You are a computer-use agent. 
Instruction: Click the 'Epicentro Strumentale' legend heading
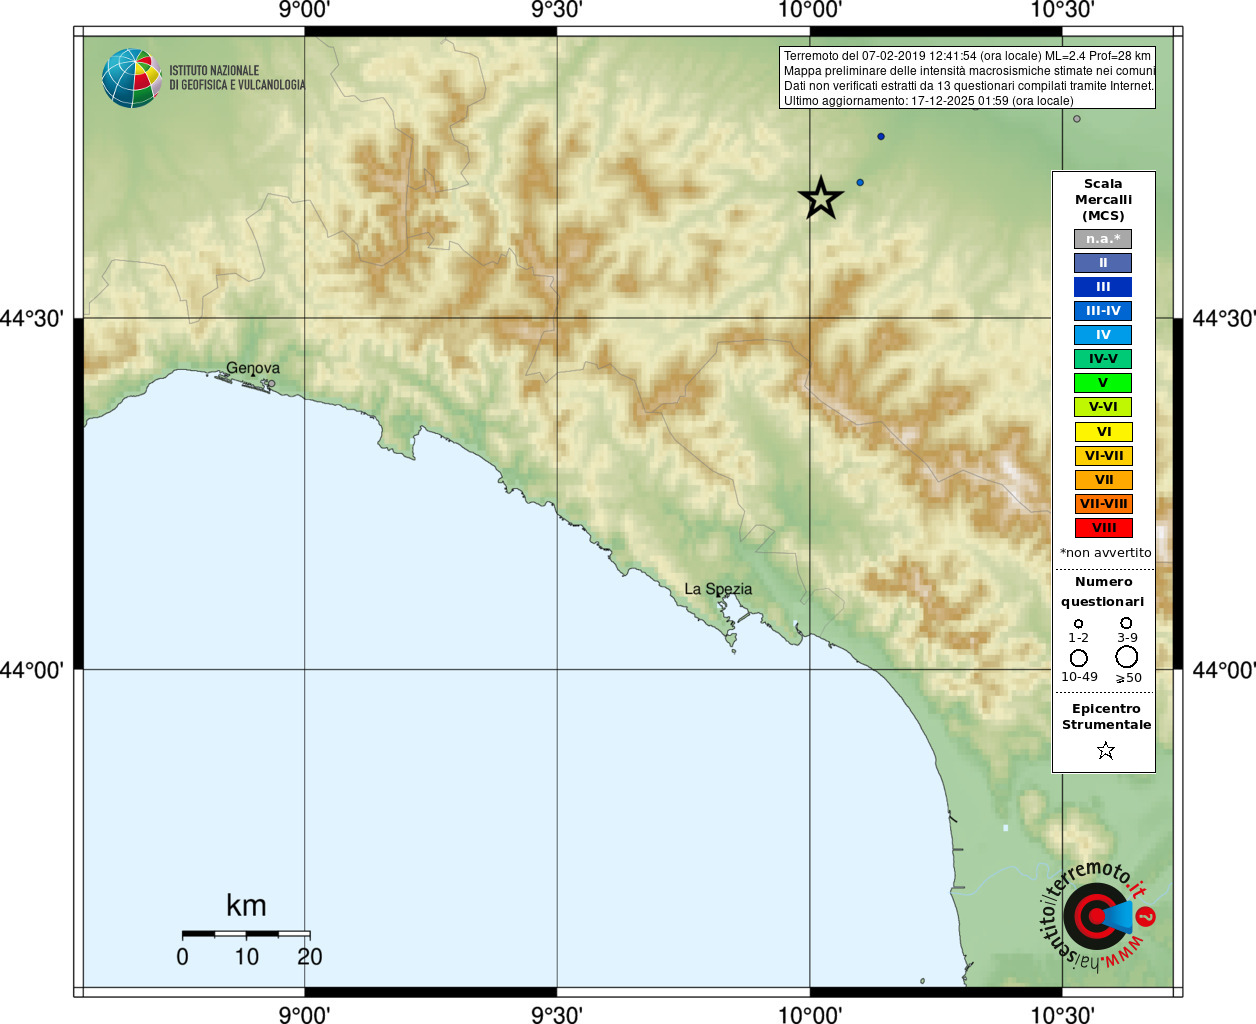[x=1106, y=717]
